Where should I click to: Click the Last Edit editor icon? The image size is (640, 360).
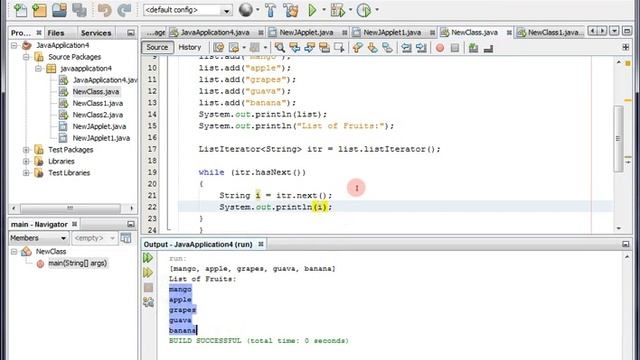219,48
